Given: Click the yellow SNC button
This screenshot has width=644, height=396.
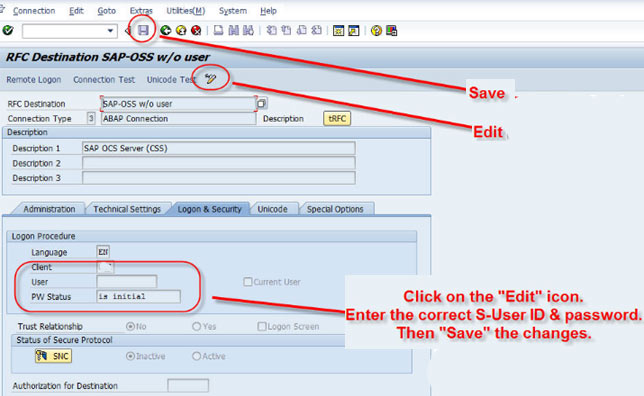Looking at the screenshot, I should pyautogui.click(x=53, y=356).
